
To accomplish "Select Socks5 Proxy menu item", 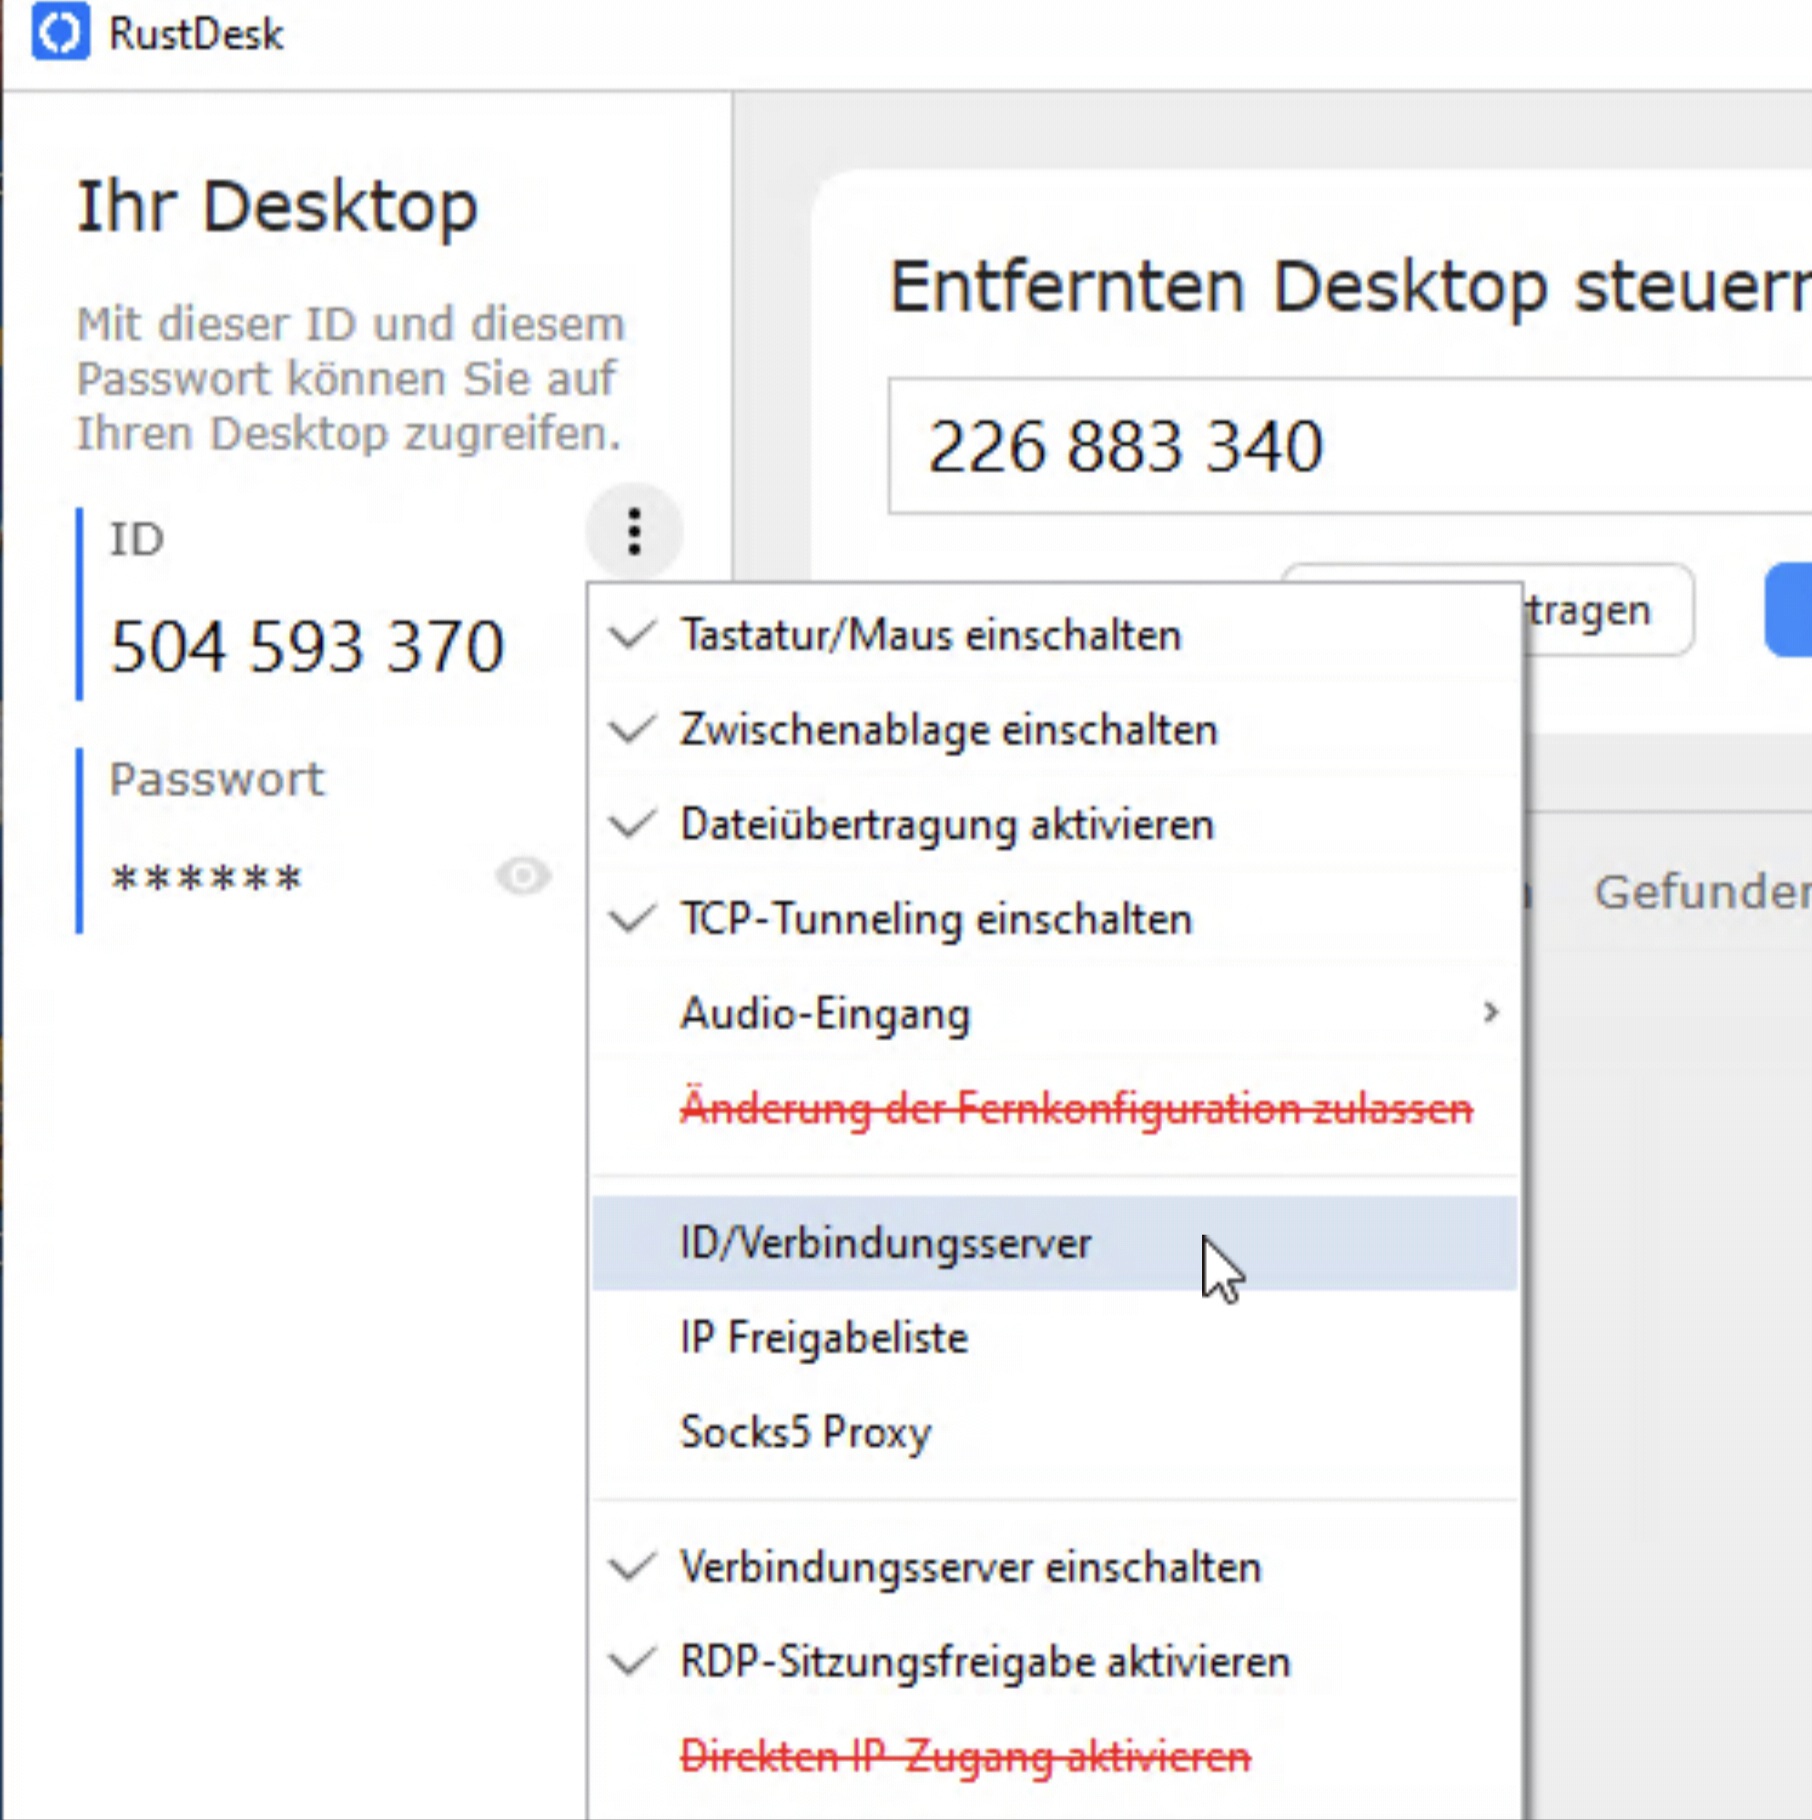I will pyautogui.click(x=805, y=1432).
